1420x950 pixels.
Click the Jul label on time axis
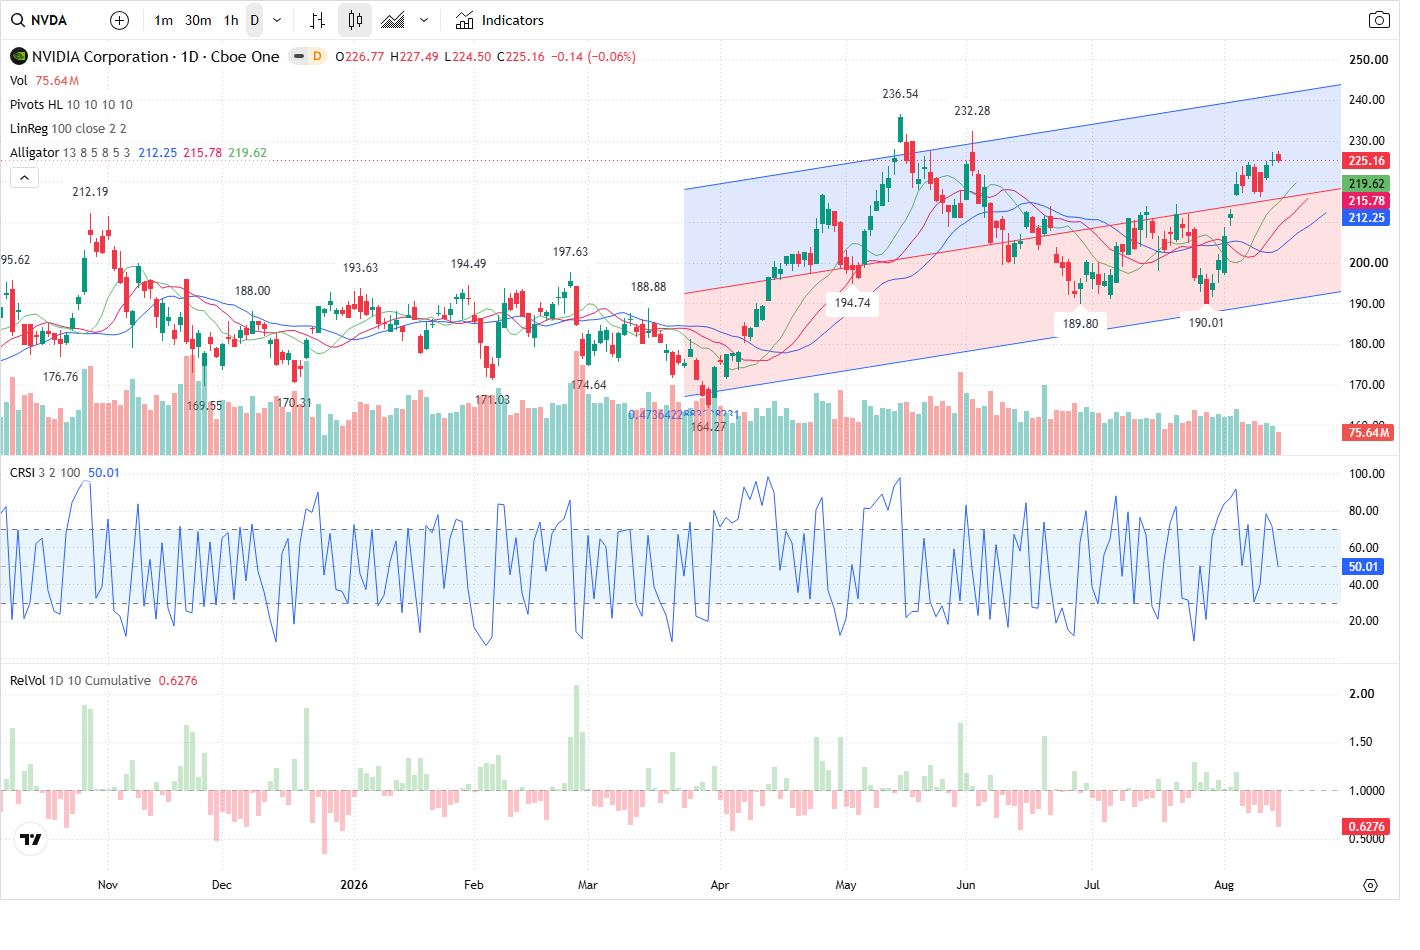[x=1092, y=885]
